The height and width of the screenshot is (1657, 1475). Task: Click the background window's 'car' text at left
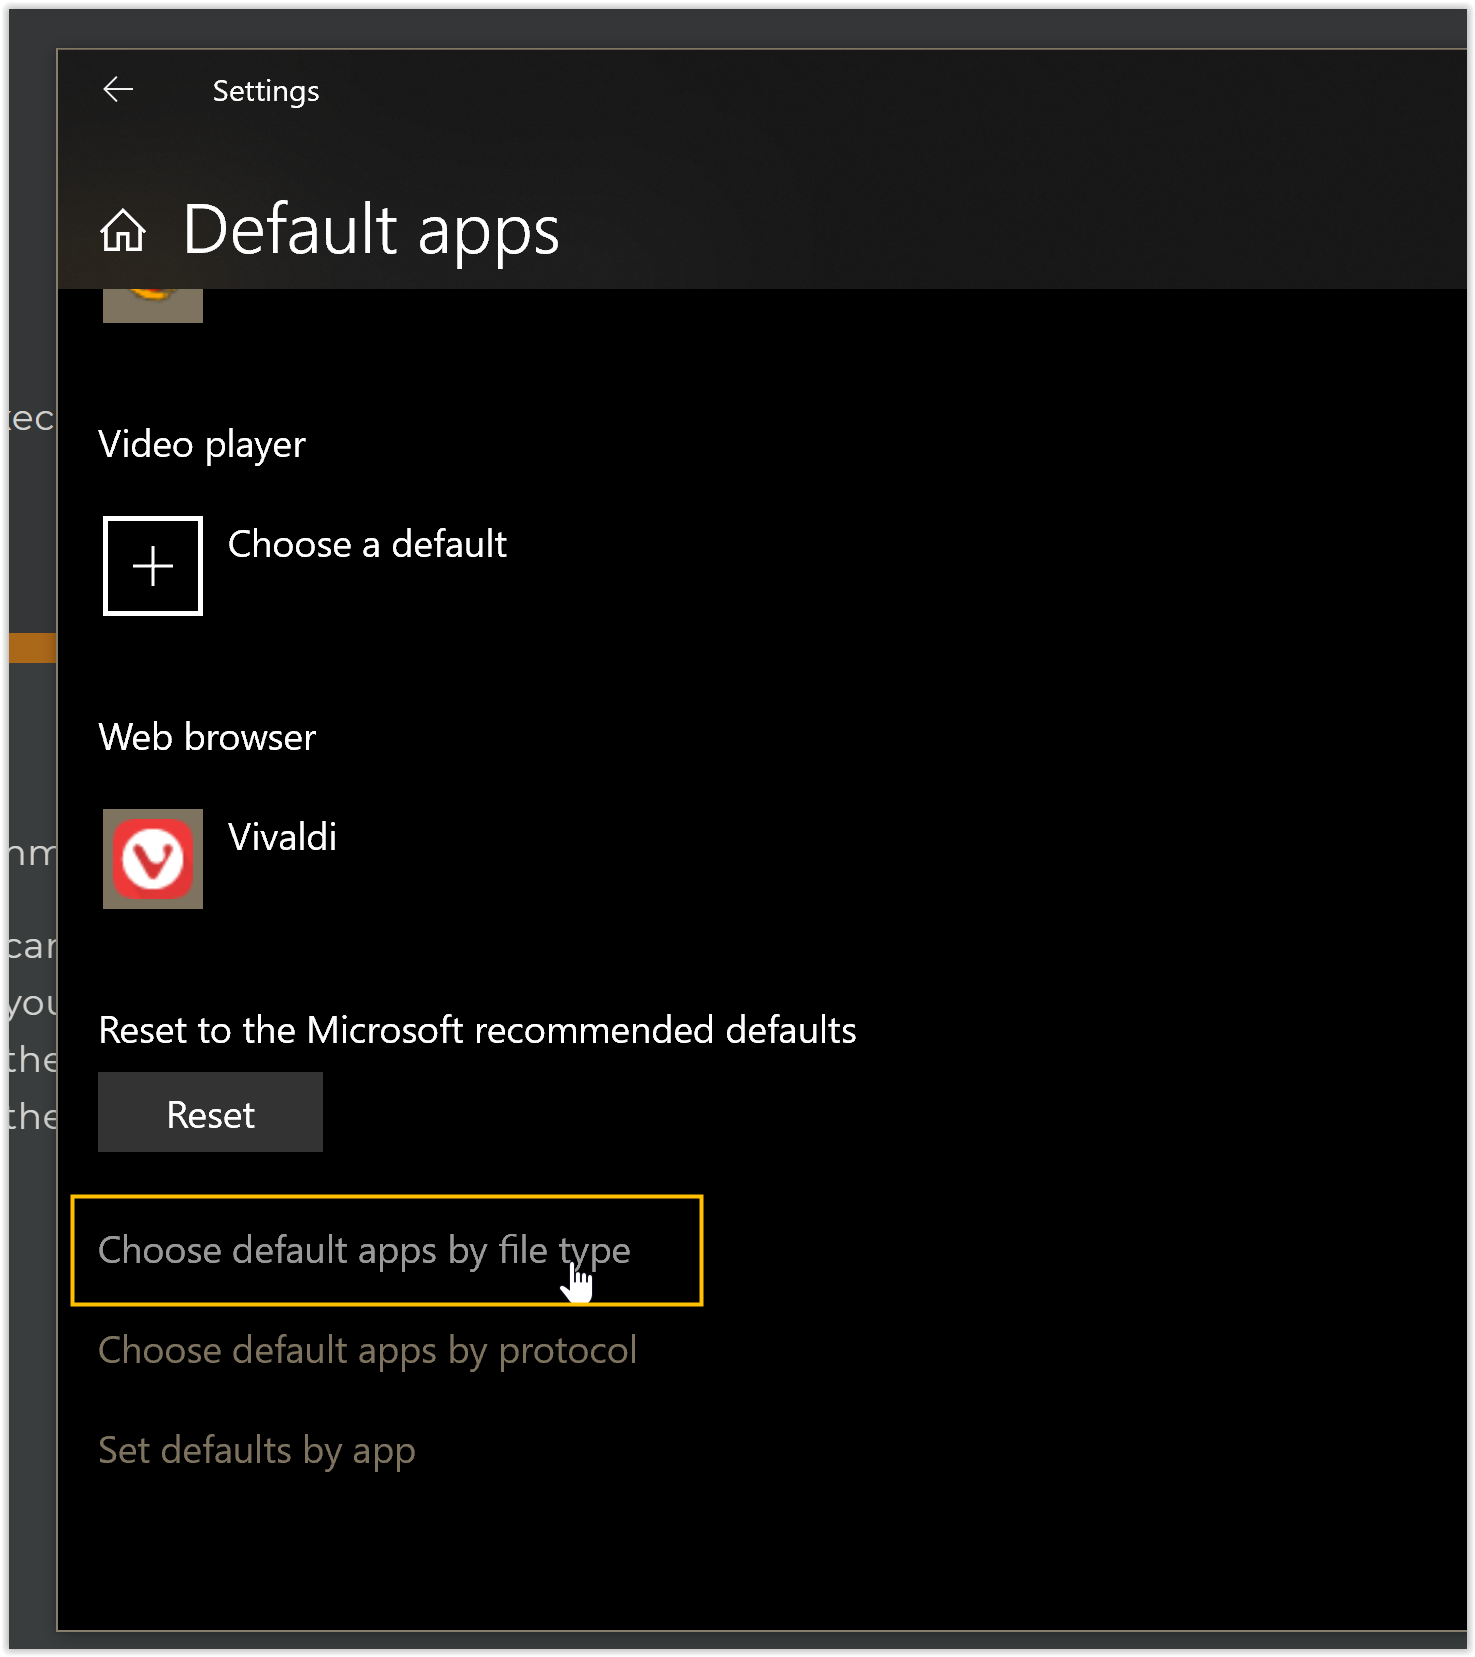tap(32, 945)
